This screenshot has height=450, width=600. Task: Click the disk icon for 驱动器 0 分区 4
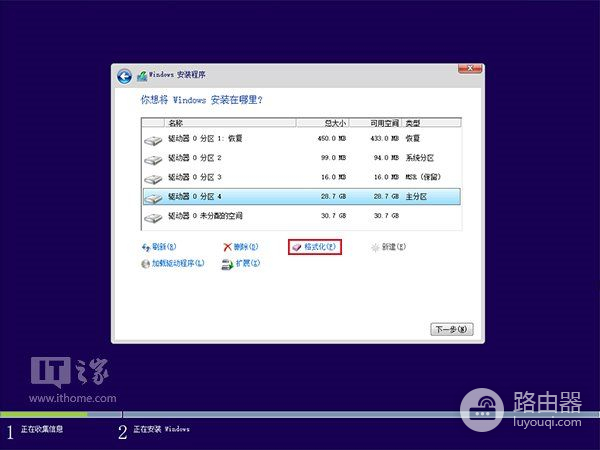(x=153, y=198)
